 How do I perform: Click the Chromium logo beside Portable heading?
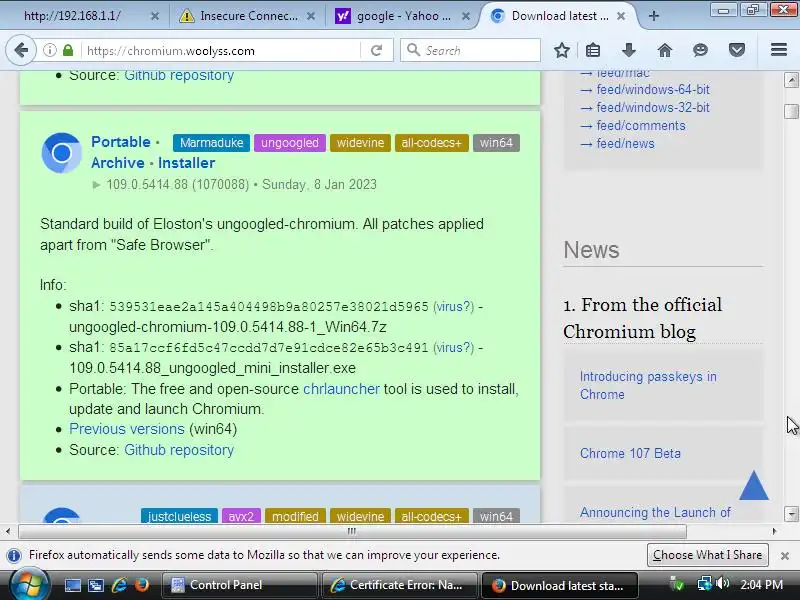(x=61, y=153)
